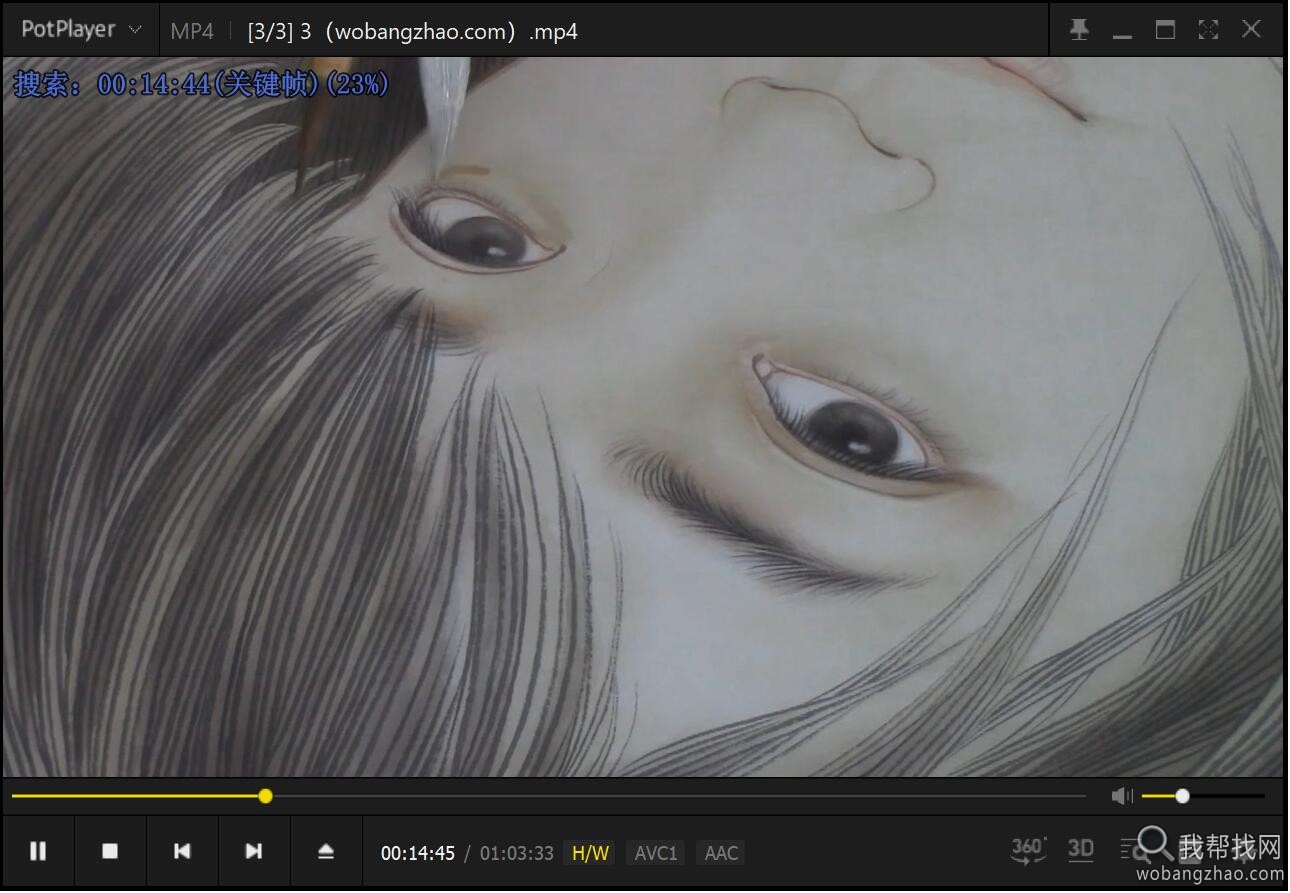Click the total duration 01:03:33
The width and height of the screenshot is (1290, 893).
516,853
